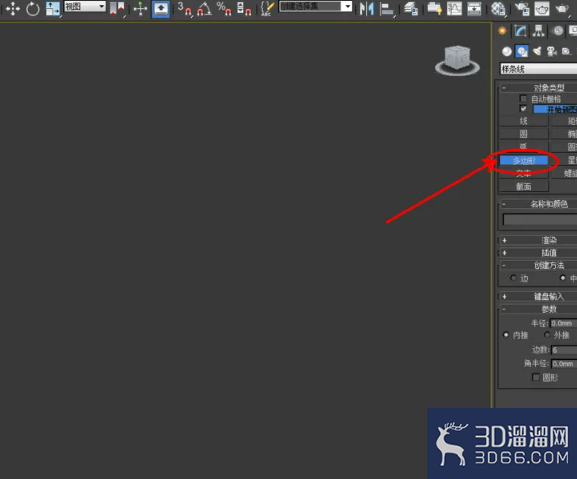Select Lights category icon

537,51
